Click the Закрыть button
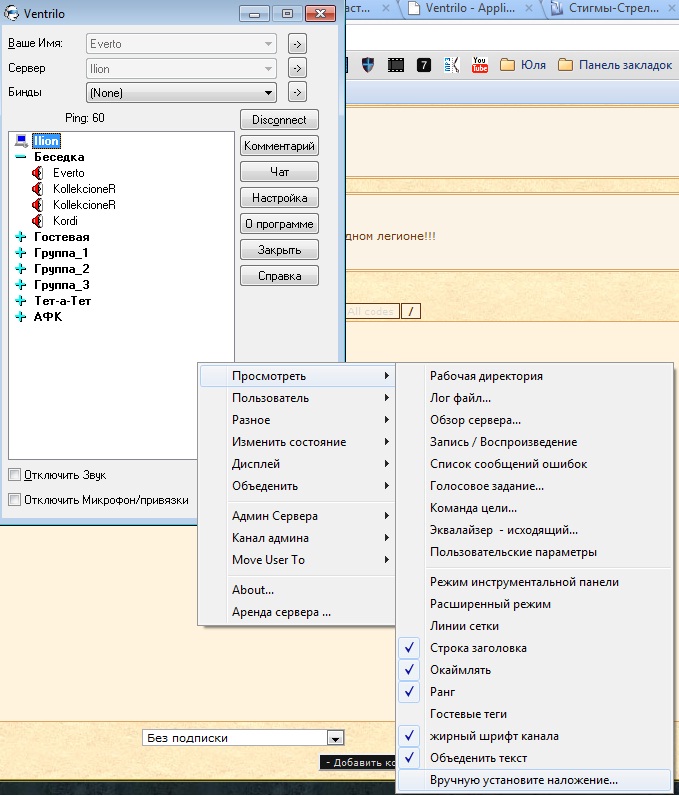 pyautogui.click(x=279, y=250)
